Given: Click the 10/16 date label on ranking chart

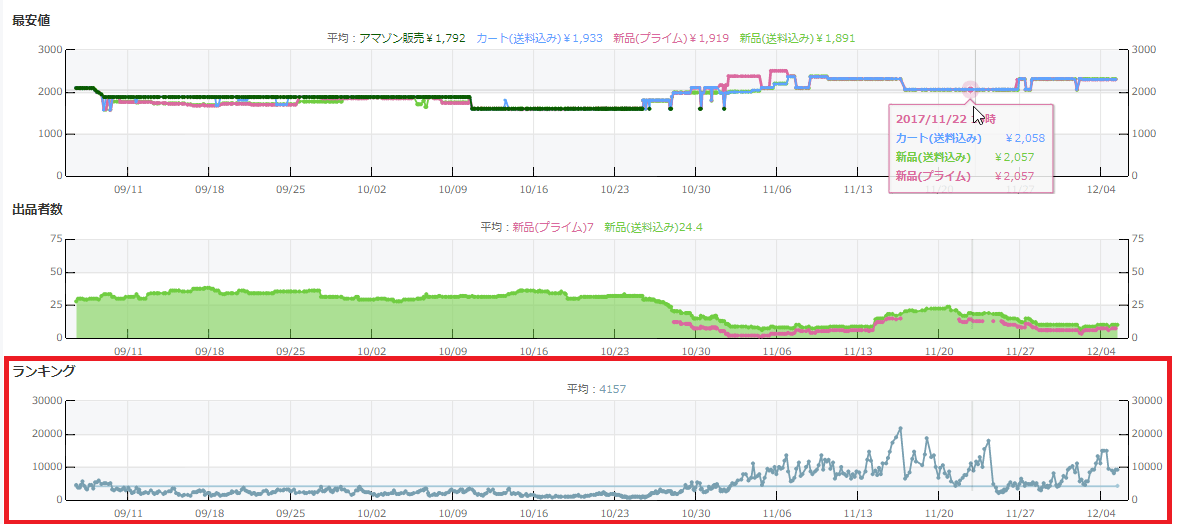Looking at the screenshot, I should [533, 512].
